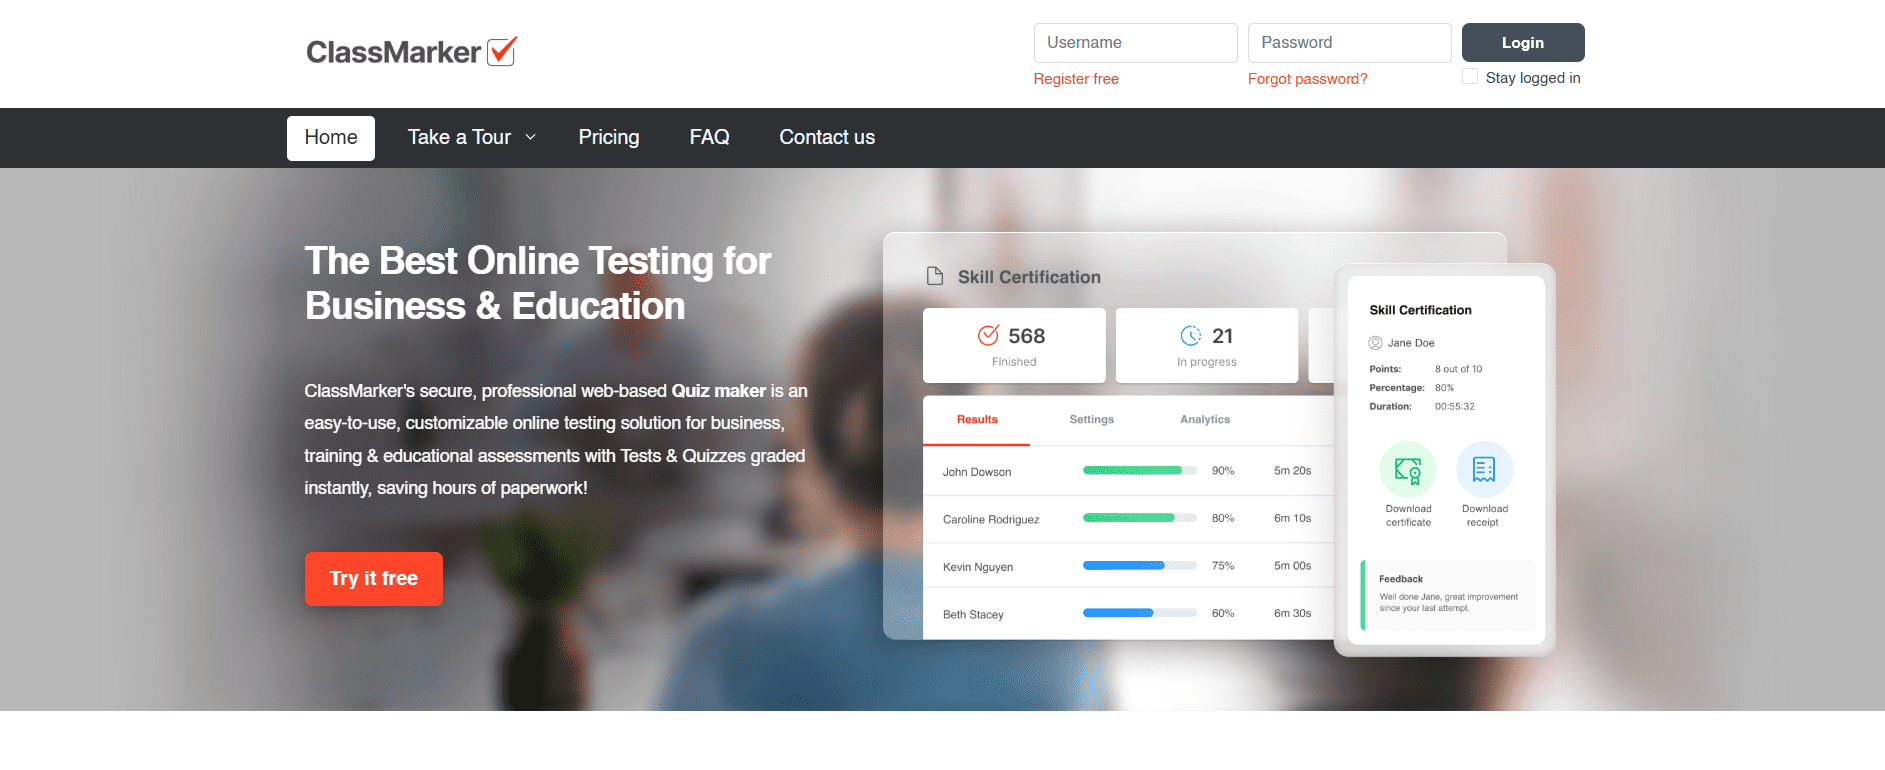Open the Pricing menu item
This screenshot has height=770, width=1885.
pyautogui.click(x=609, y=137)
